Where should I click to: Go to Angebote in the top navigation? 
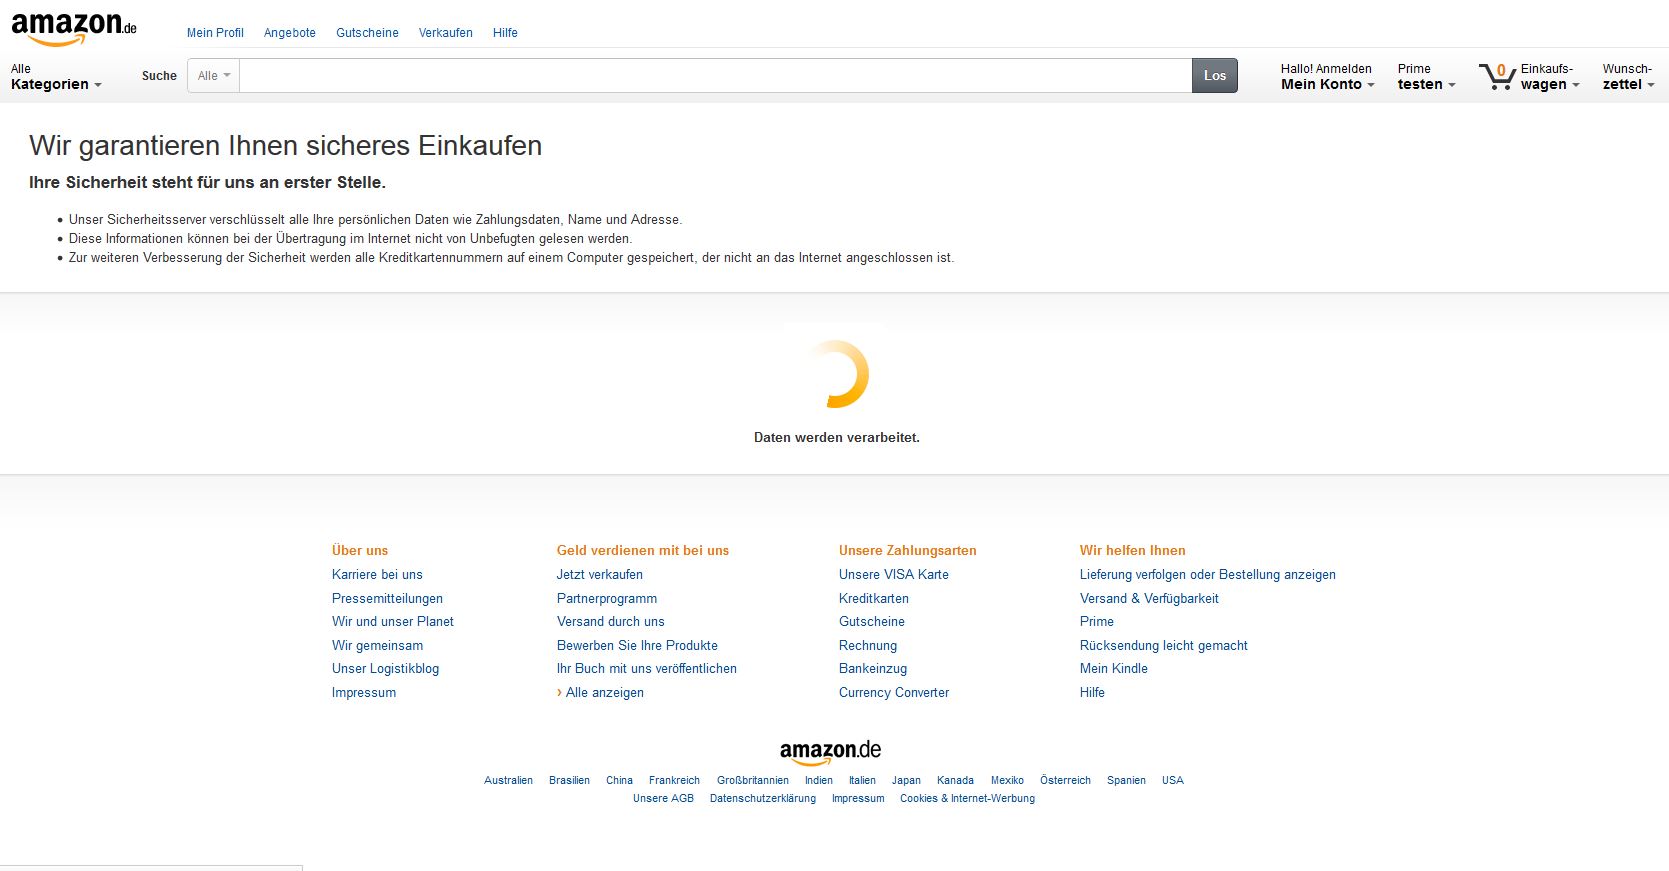(x=290, y=33)
